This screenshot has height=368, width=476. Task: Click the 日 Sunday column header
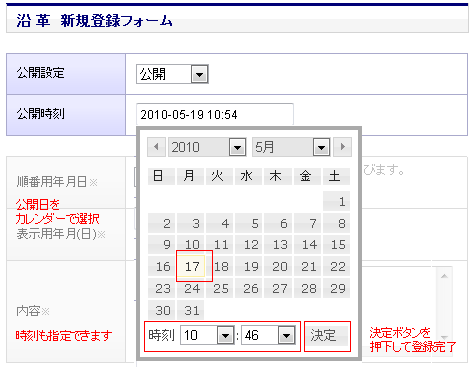[x=161, y=176]
